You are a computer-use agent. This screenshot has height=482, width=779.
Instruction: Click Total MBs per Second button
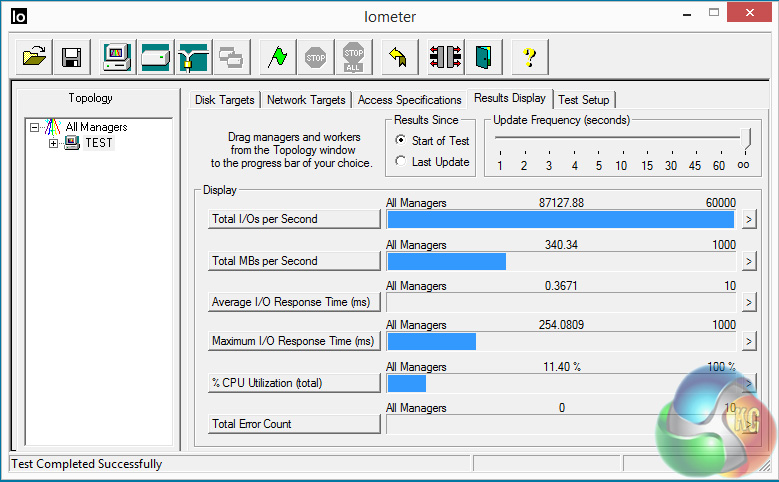(x=294, y=261)
